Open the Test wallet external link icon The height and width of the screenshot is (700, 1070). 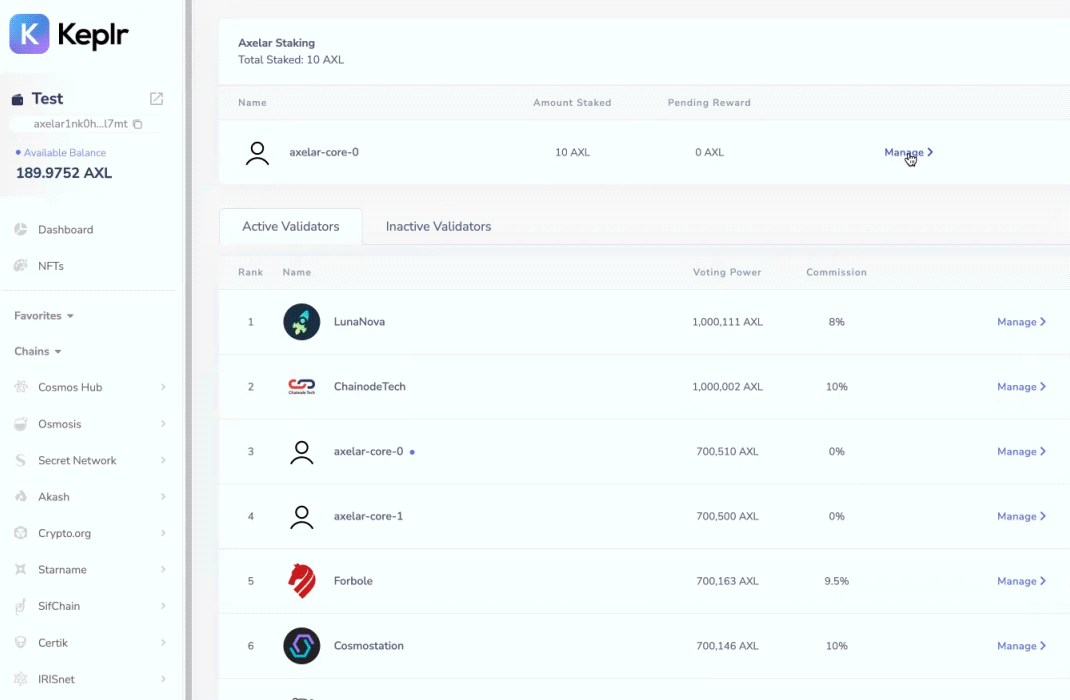pos(156,99)
